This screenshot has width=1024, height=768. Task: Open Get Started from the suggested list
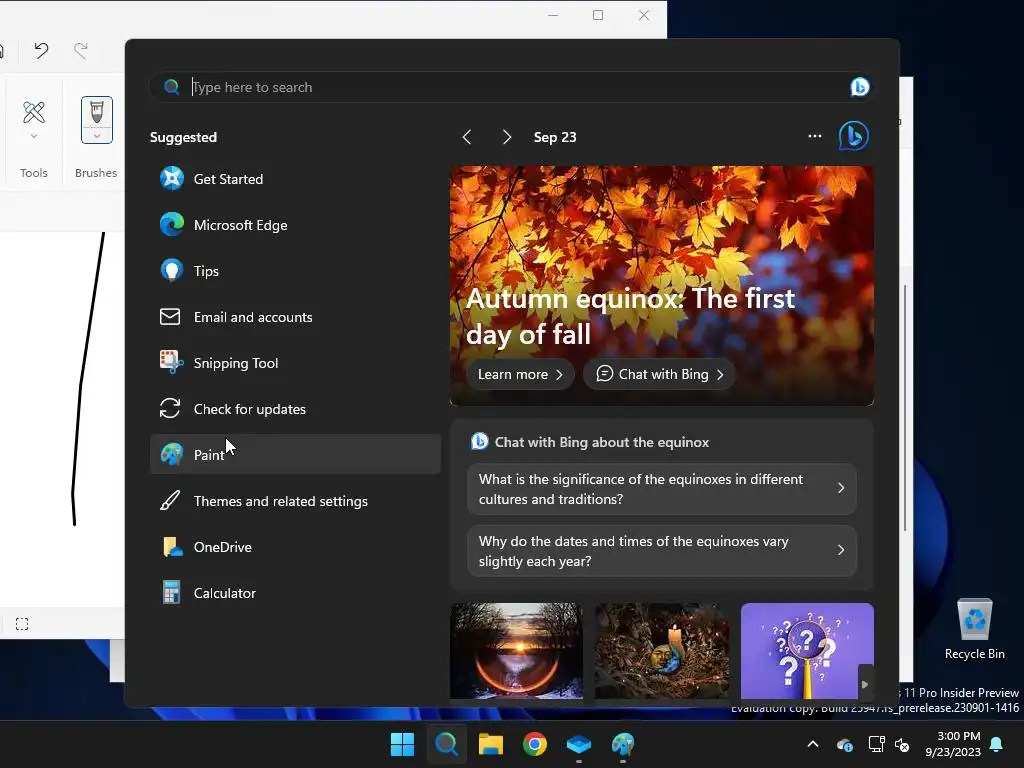pos(295,179)
